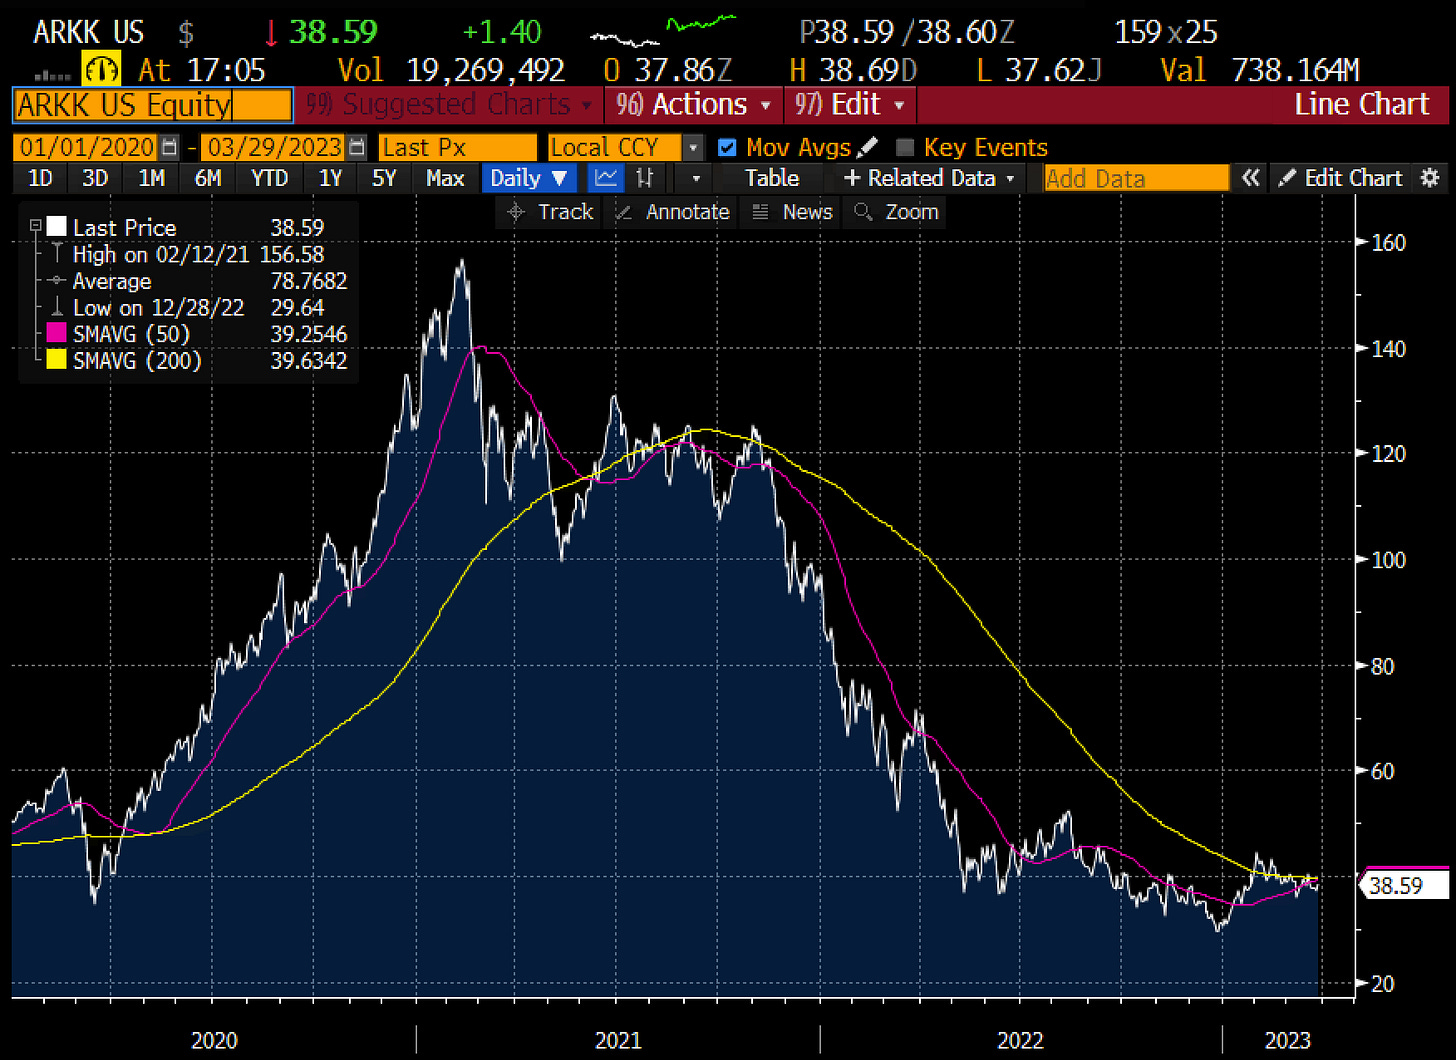Select the 5Y time range
This screenshot has height=1060, width=1456.
click(384, 178)
